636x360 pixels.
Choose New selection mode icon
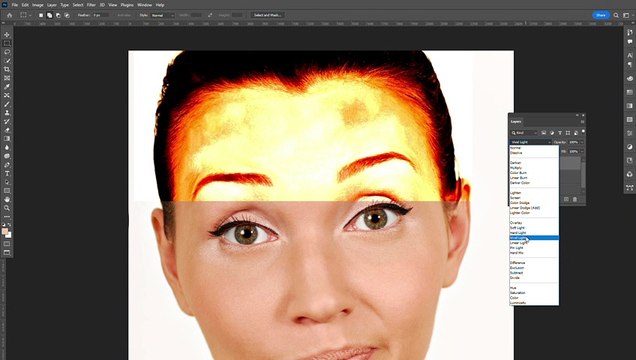point(41,15)
